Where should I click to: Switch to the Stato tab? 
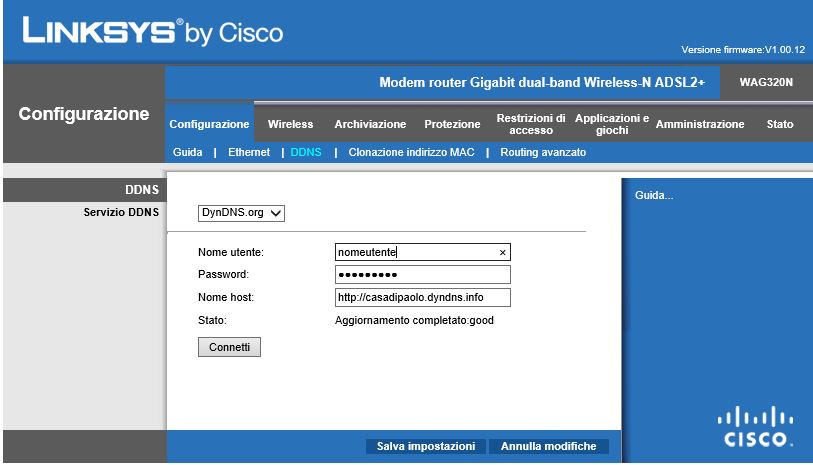click(780, 124)
